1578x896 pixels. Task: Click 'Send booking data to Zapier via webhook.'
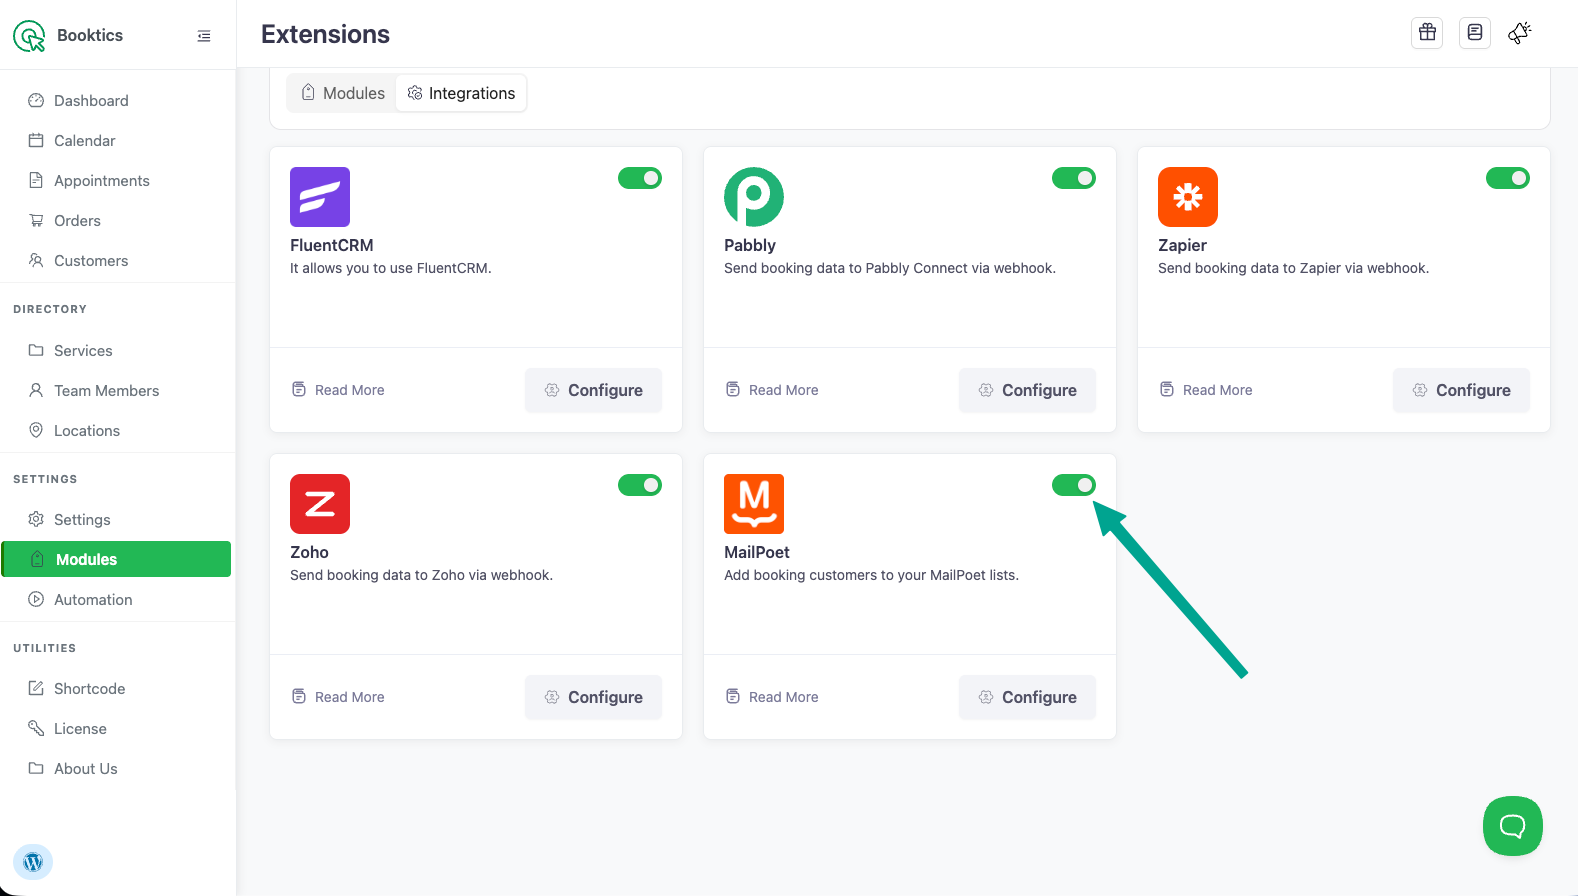1293,268
